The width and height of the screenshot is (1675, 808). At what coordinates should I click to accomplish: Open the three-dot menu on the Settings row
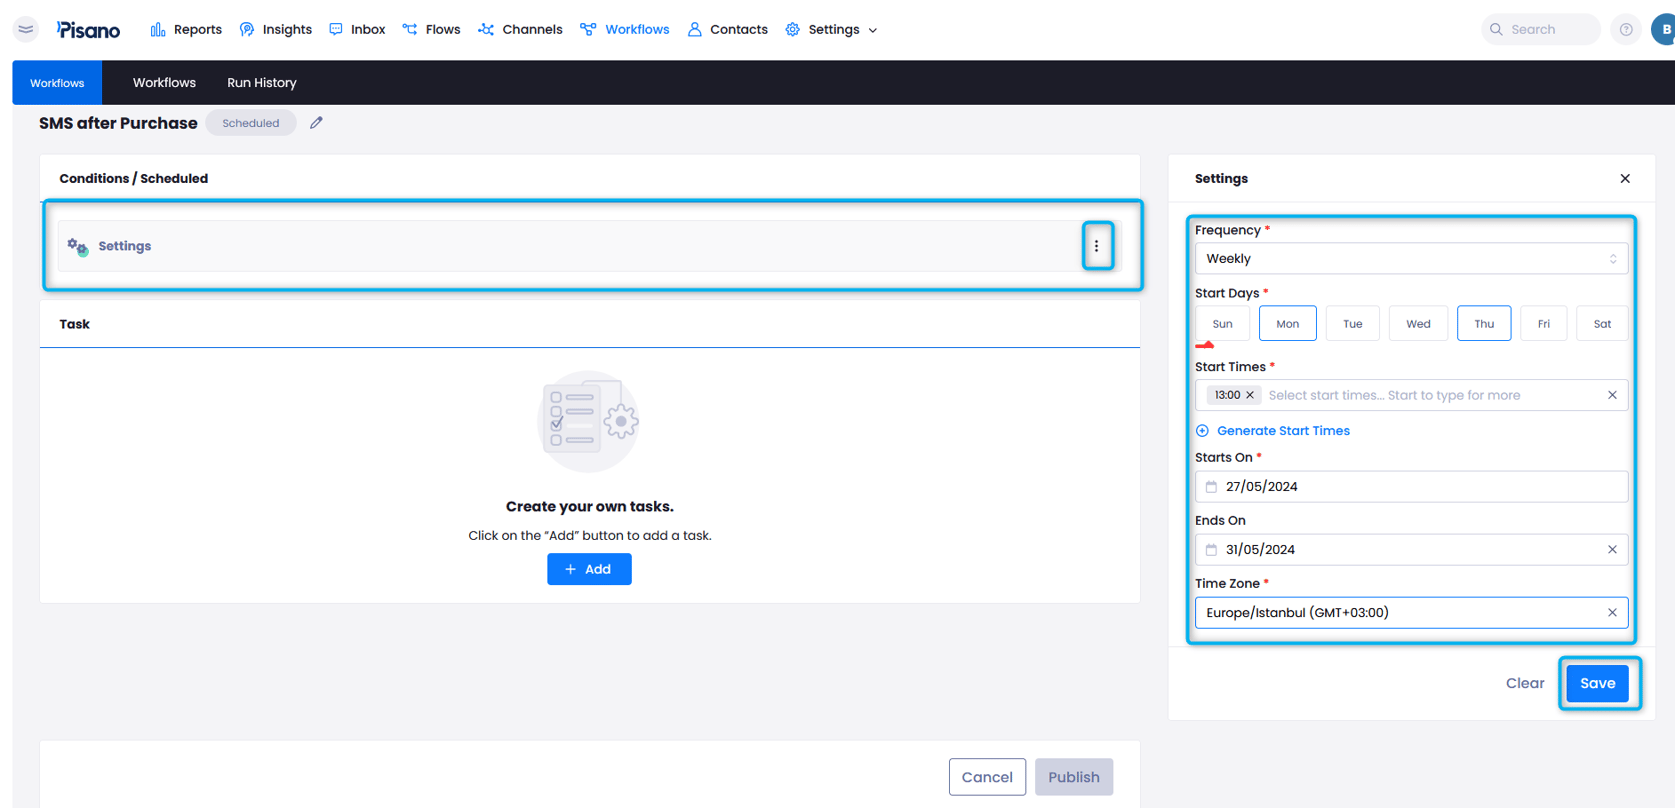1097,246
